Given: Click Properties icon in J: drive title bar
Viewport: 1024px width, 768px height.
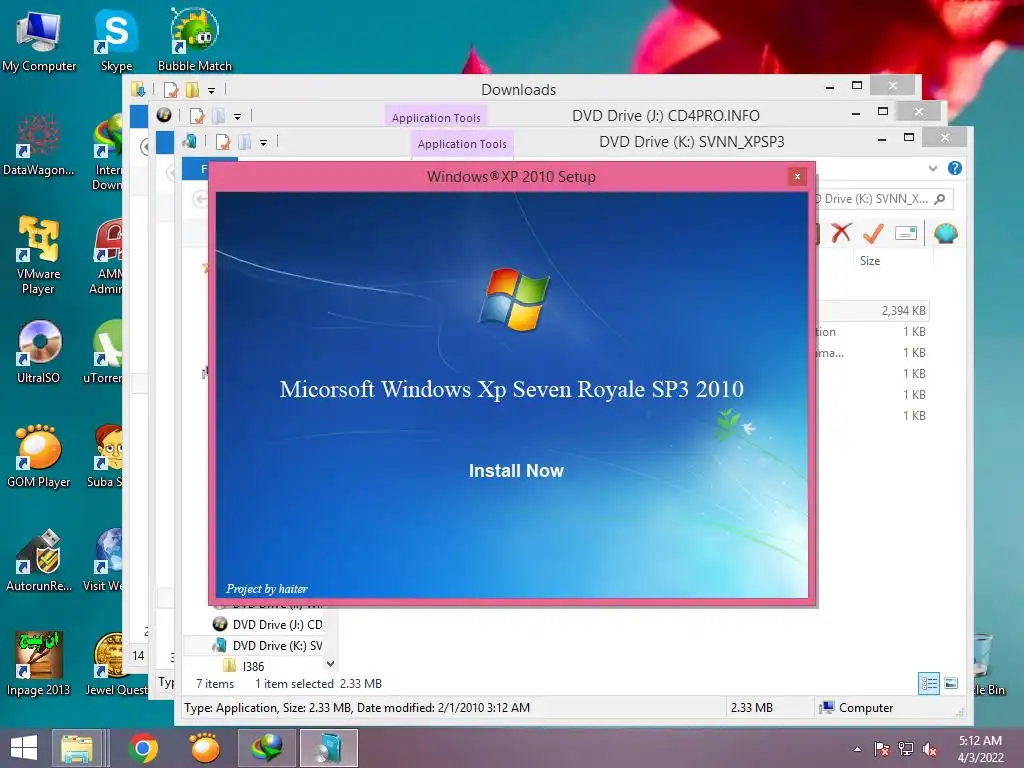Looking at the screenshot, I should click(x=197, y=116).
